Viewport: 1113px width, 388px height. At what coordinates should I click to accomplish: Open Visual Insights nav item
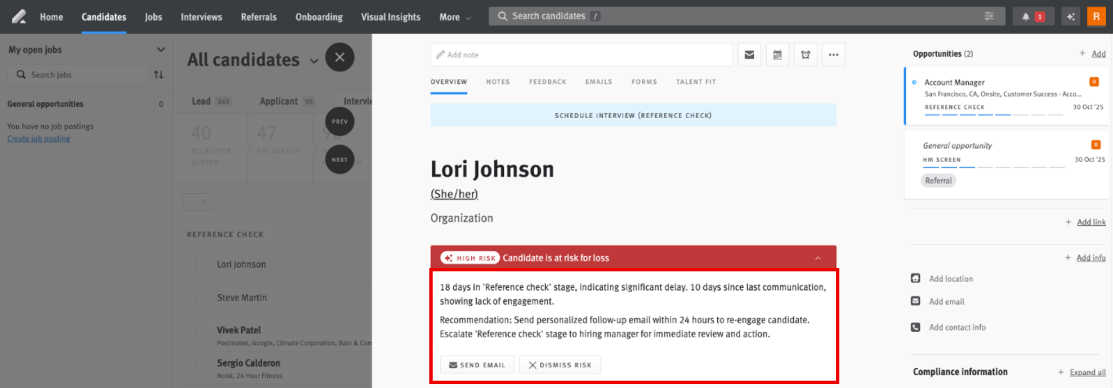tap(390, 17)
